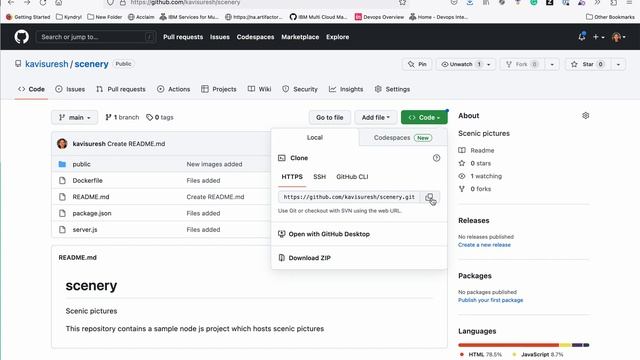Open the user profile avatar menu
The width and height of the screenshot is (640, 360).
coord(619,37)
